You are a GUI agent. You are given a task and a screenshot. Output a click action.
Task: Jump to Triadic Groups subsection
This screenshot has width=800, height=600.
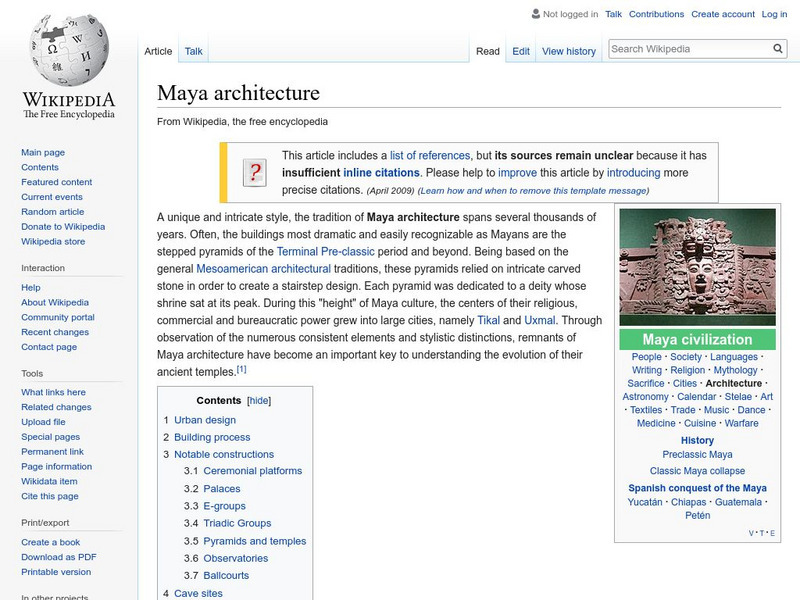(237, 523)
